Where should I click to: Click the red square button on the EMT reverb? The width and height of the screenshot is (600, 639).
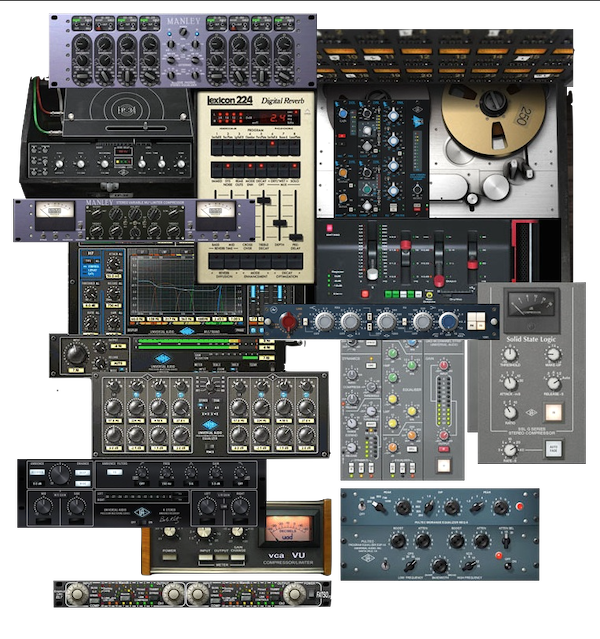(x=365, y=293)
